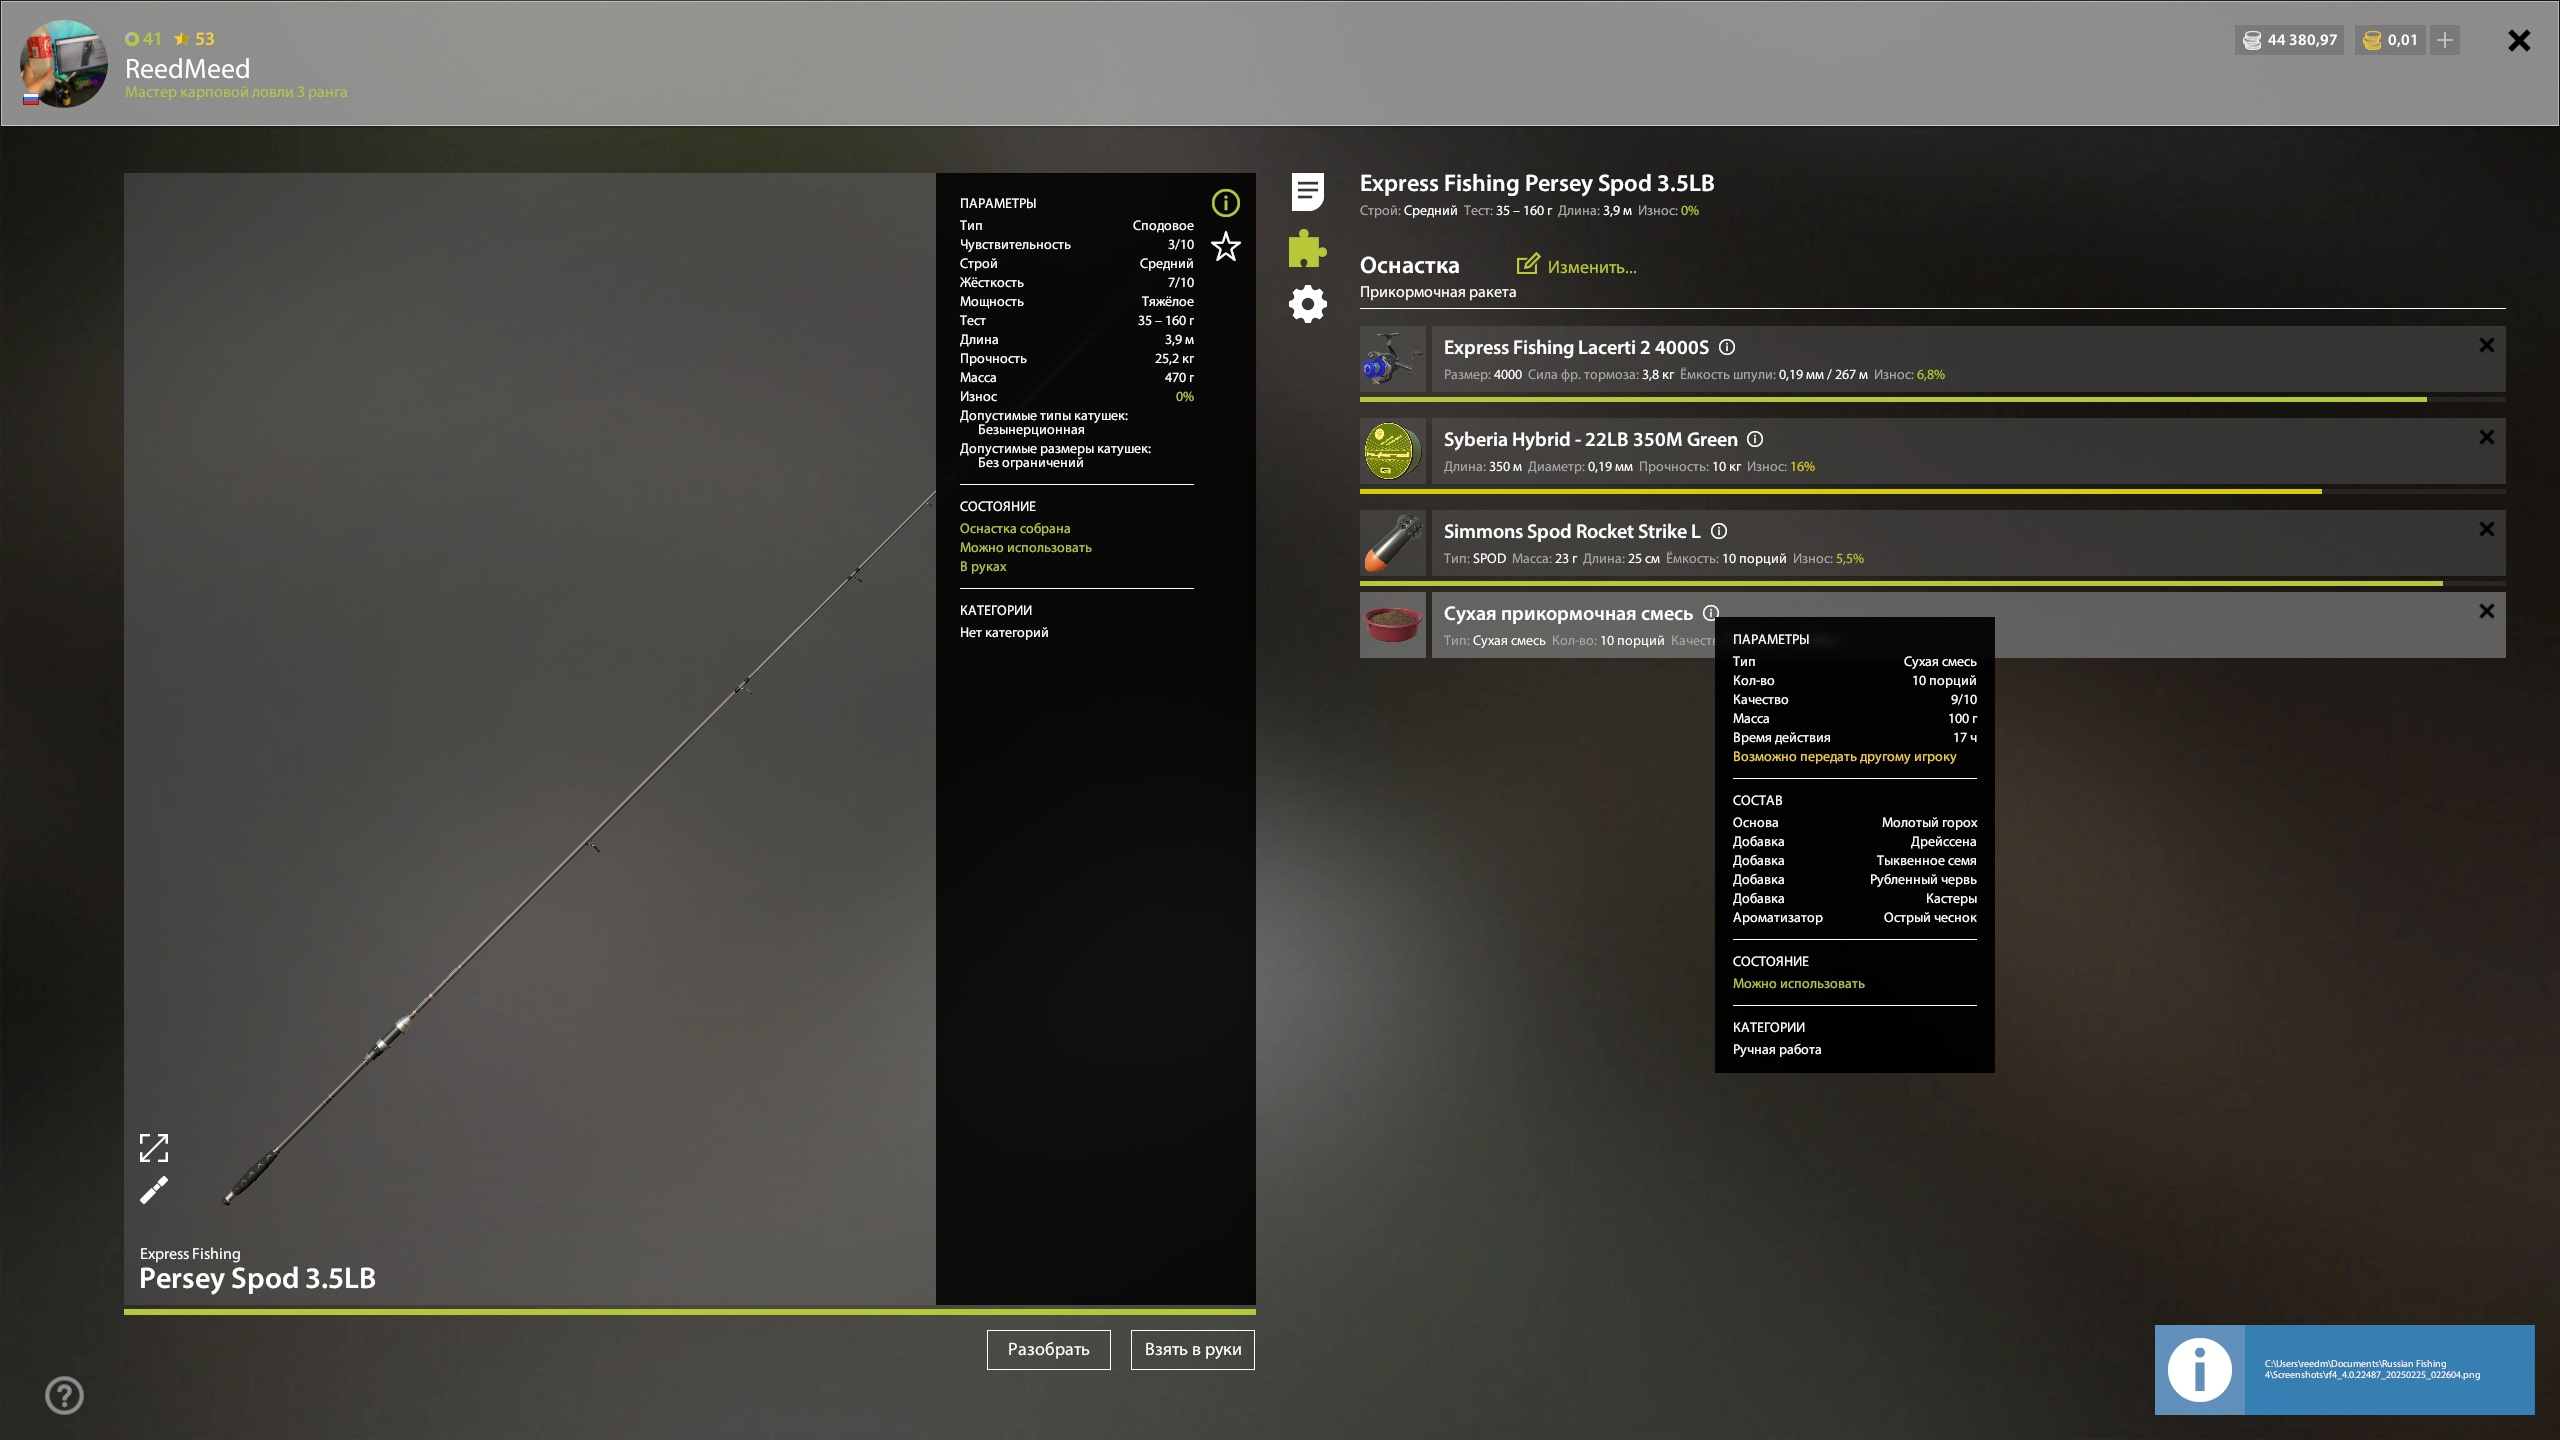Image resolution: width=2560 pixels, height=1440 pixels.
Task: Show info for Сухая прикормочная смесь
Action: 1711,613
